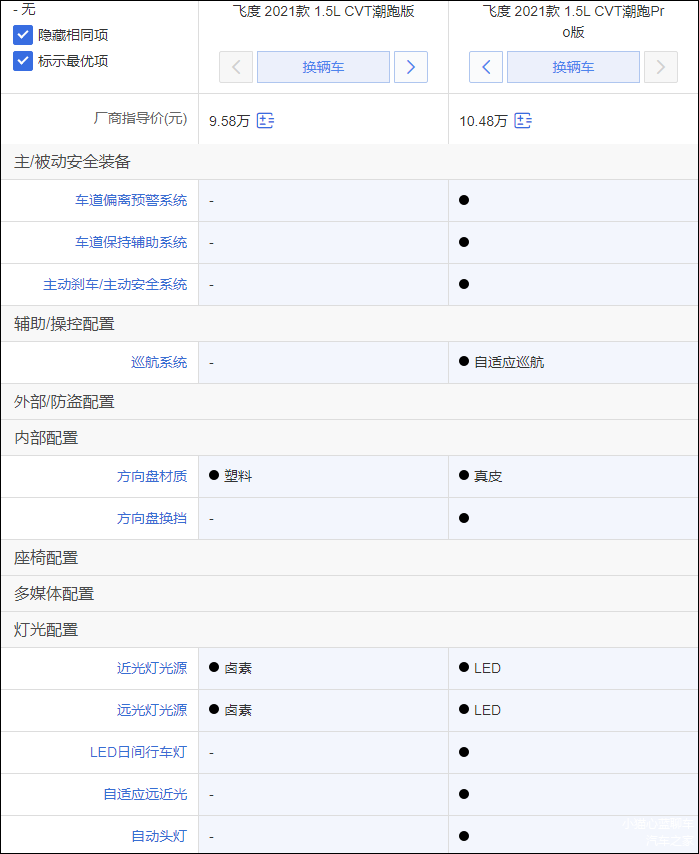Click next arrow for 潮跑Pro版 car column
This screenshot has width=699, height=854.
(x=660, y=67)
